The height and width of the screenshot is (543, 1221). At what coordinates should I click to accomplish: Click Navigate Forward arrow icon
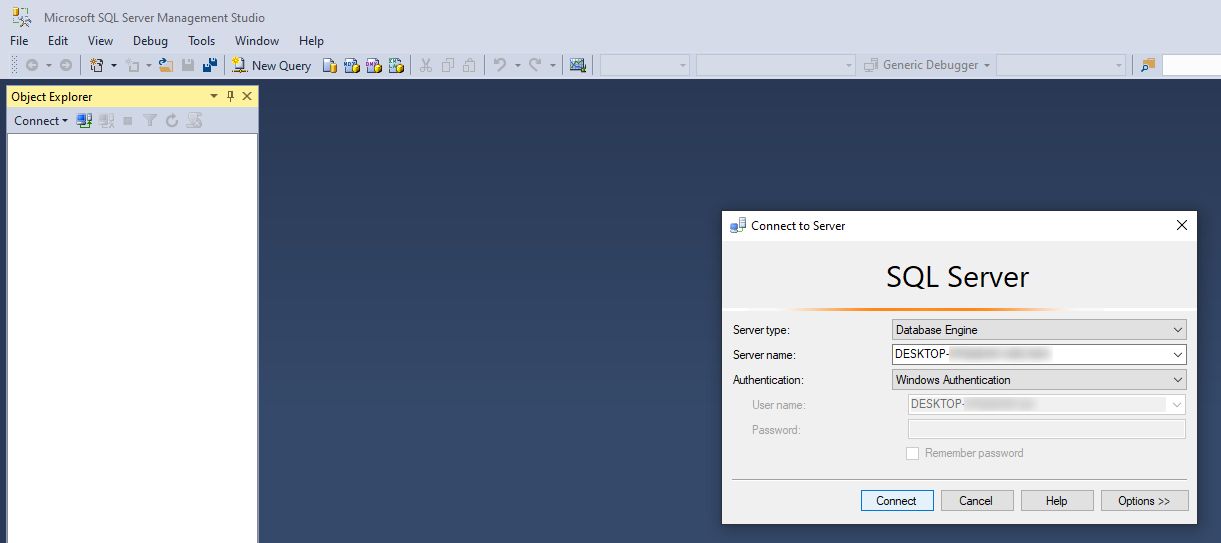pos(66,65)
